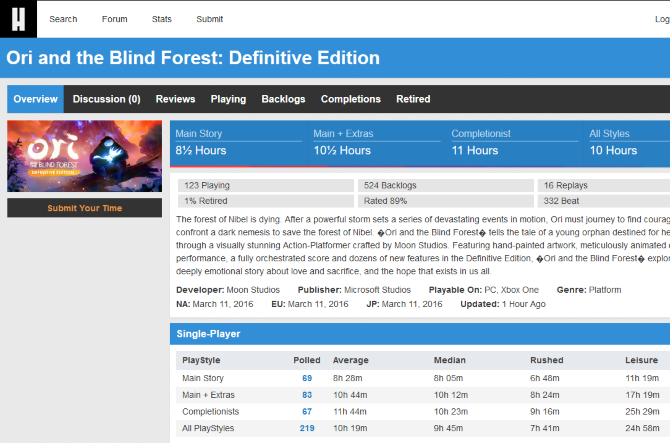Click the PlayStyle column header
The image size is (670, 443).
point(201,361)
